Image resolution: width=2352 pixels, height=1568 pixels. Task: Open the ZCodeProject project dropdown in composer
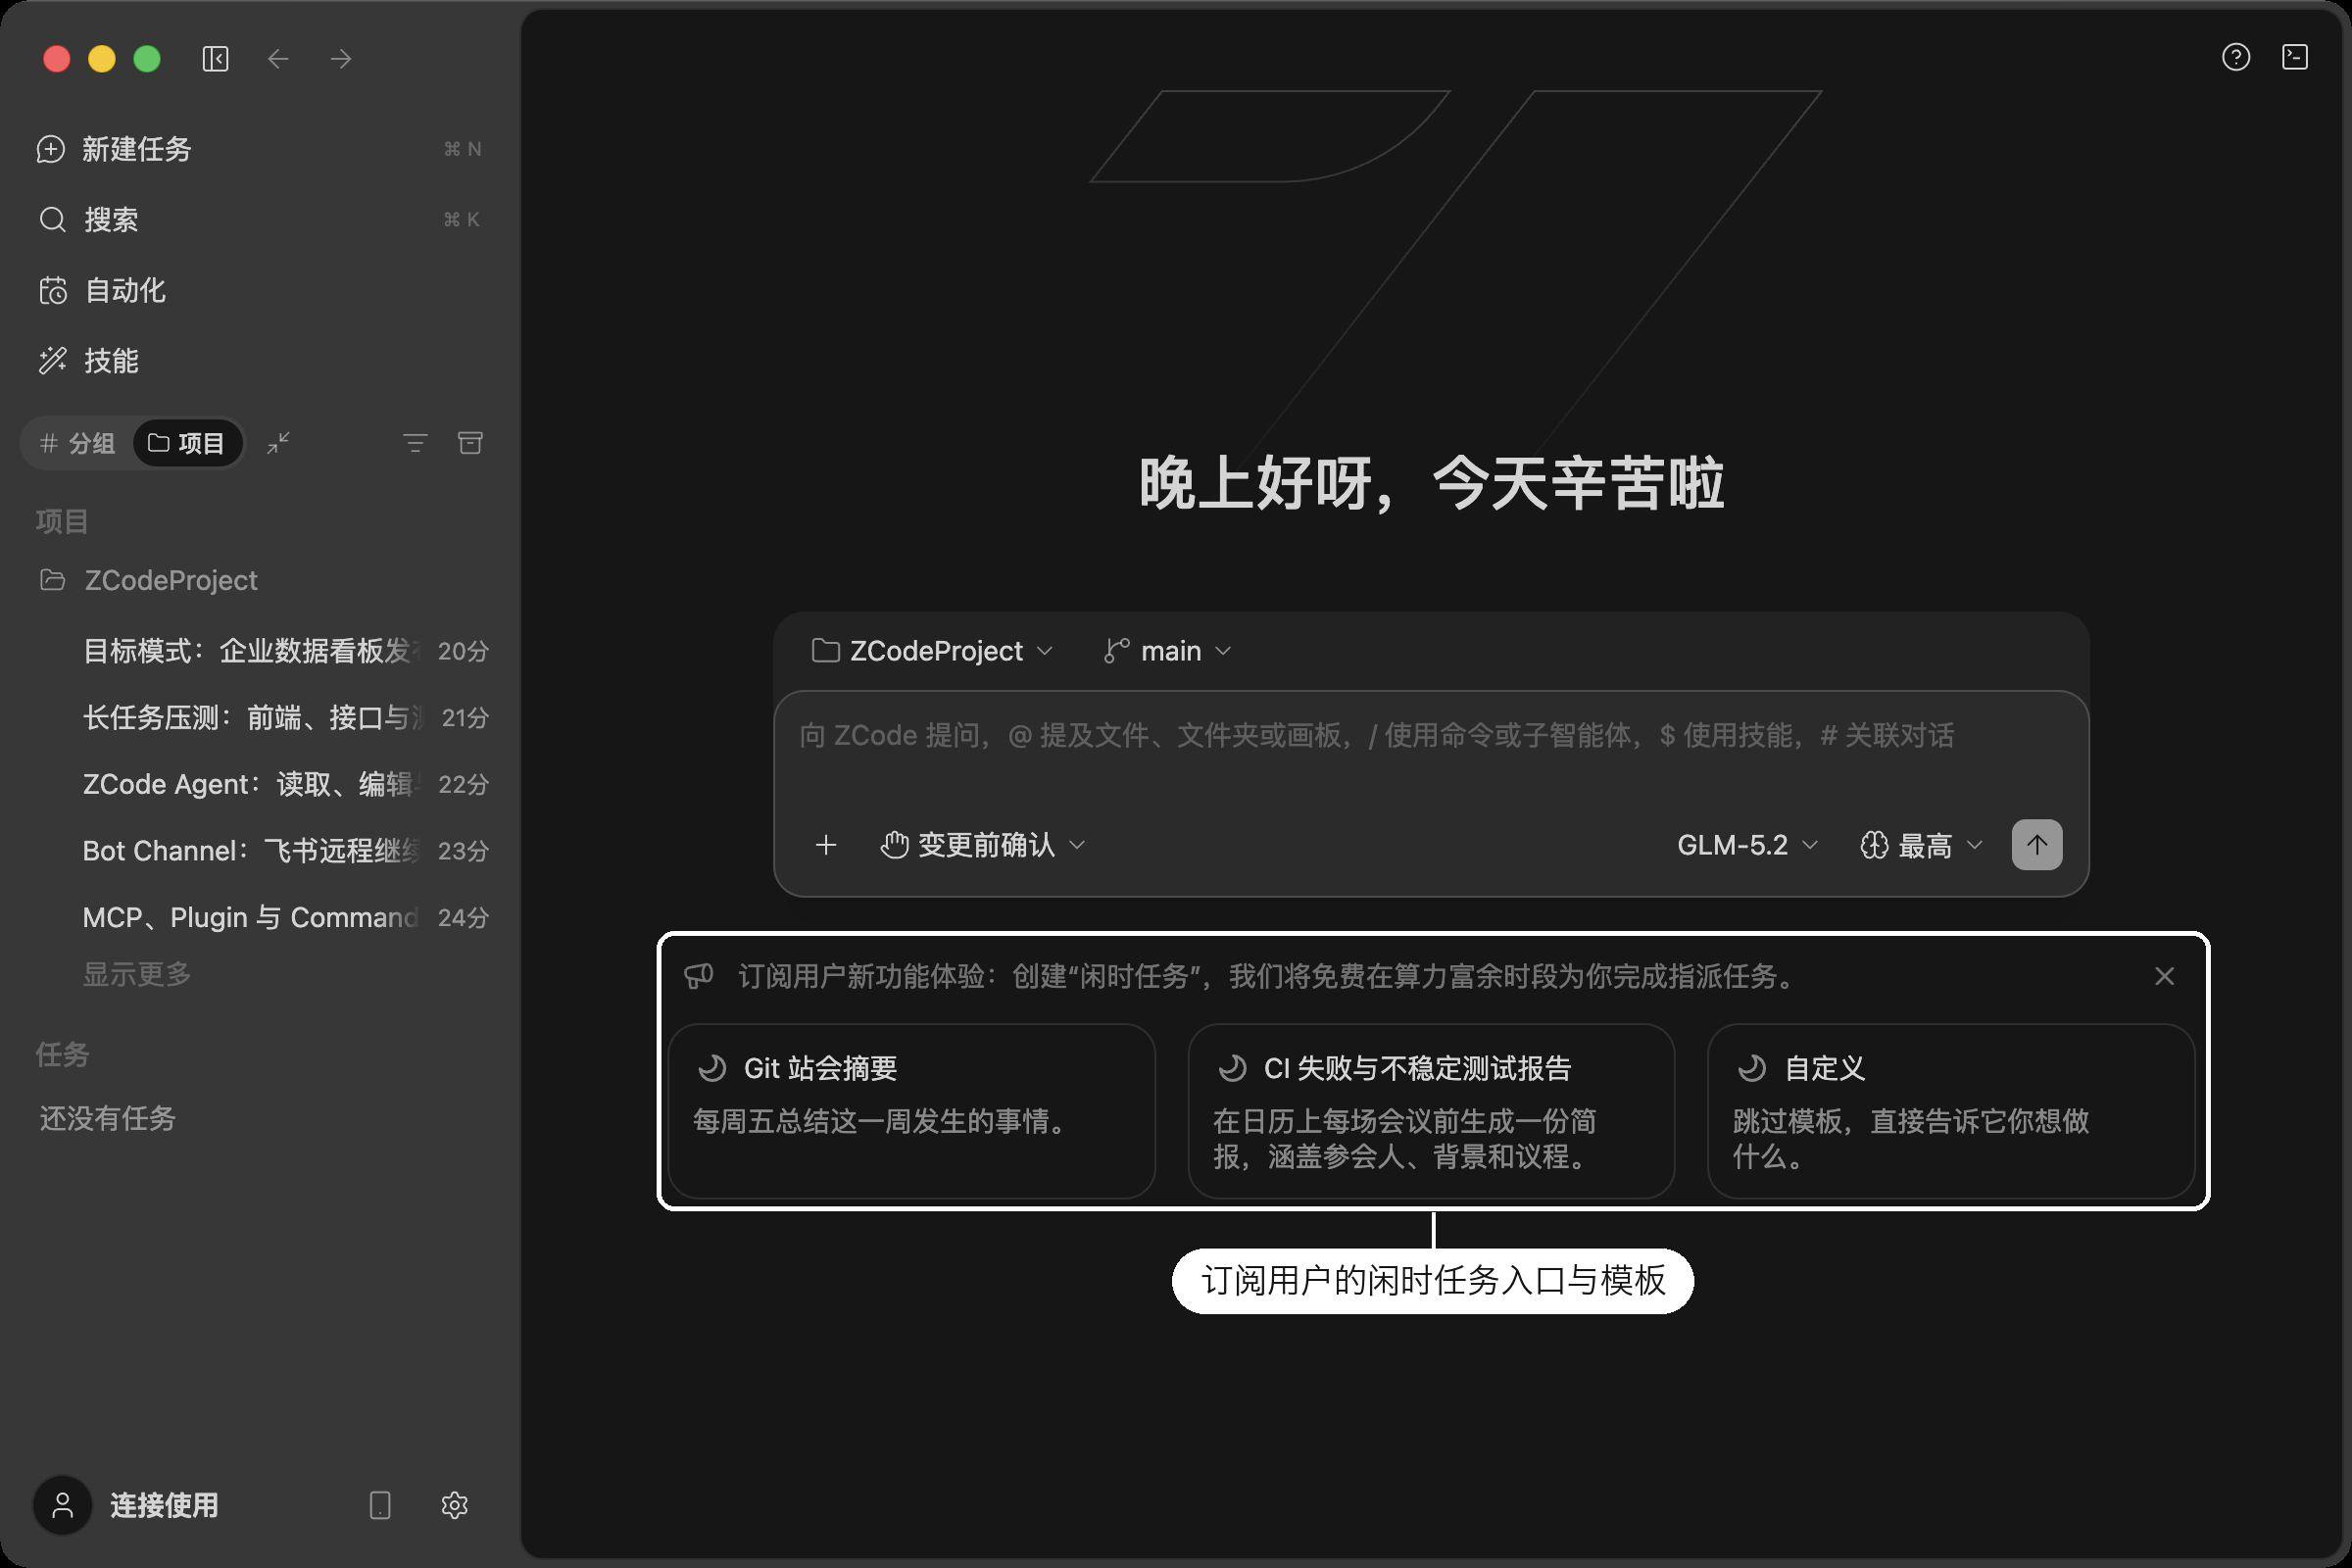[932, 651]
